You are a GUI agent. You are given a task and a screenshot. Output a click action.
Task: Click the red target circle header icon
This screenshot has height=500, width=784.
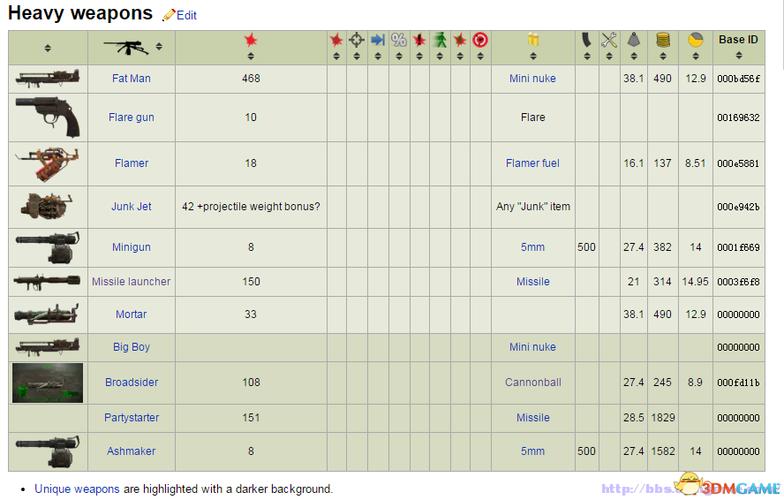pos(480,40)
